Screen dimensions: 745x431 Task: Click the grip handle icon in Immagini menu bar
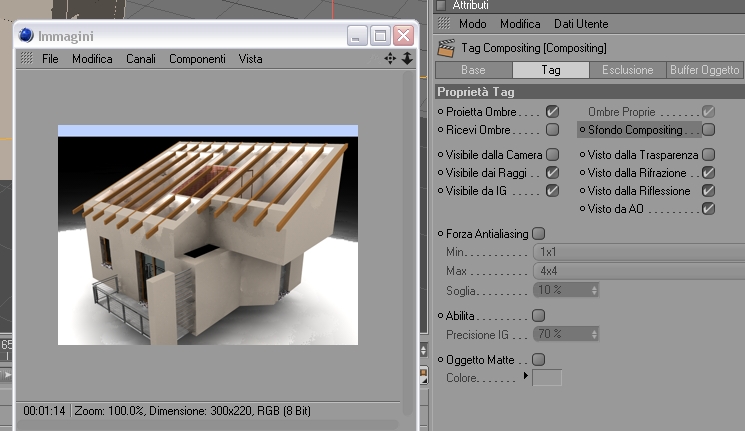tap(27, 58)
